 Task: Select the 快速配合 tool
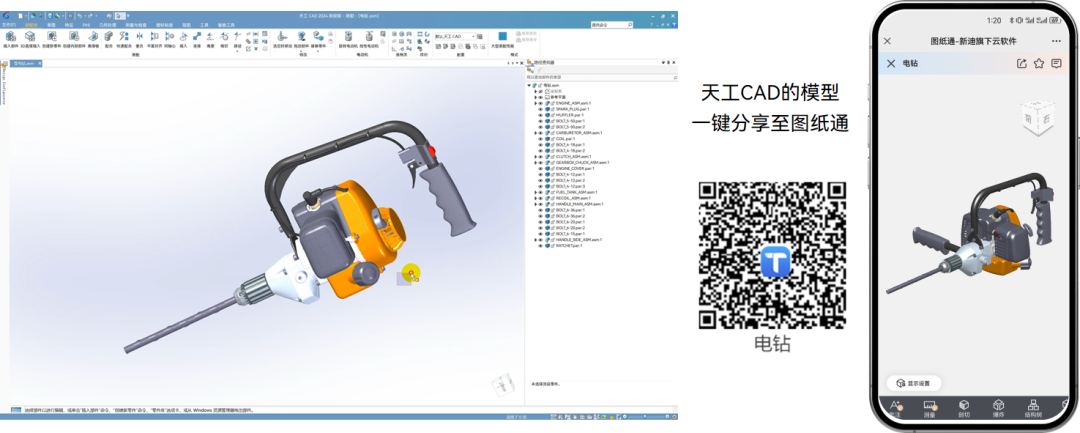pos(124,38)
